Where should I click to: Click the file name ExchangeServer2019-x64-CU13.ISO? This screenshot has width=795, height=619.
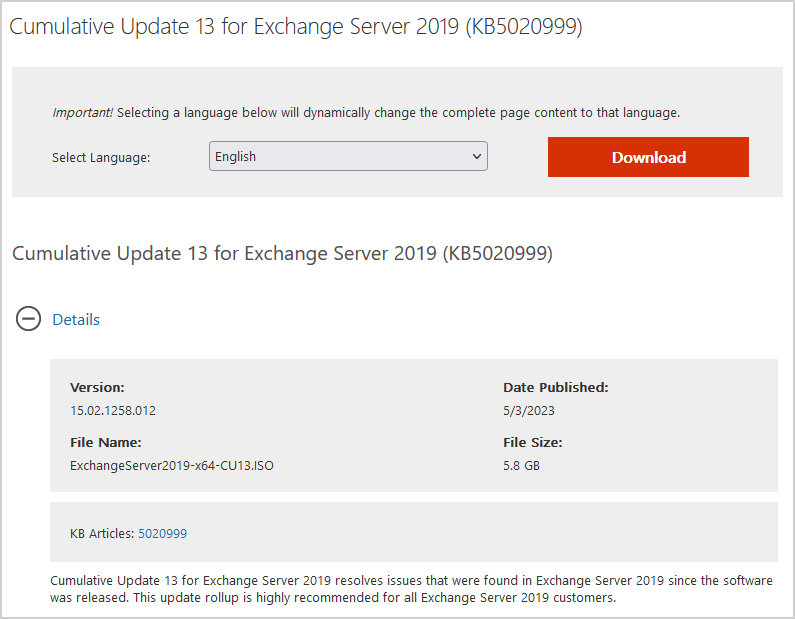coord(172,466)
